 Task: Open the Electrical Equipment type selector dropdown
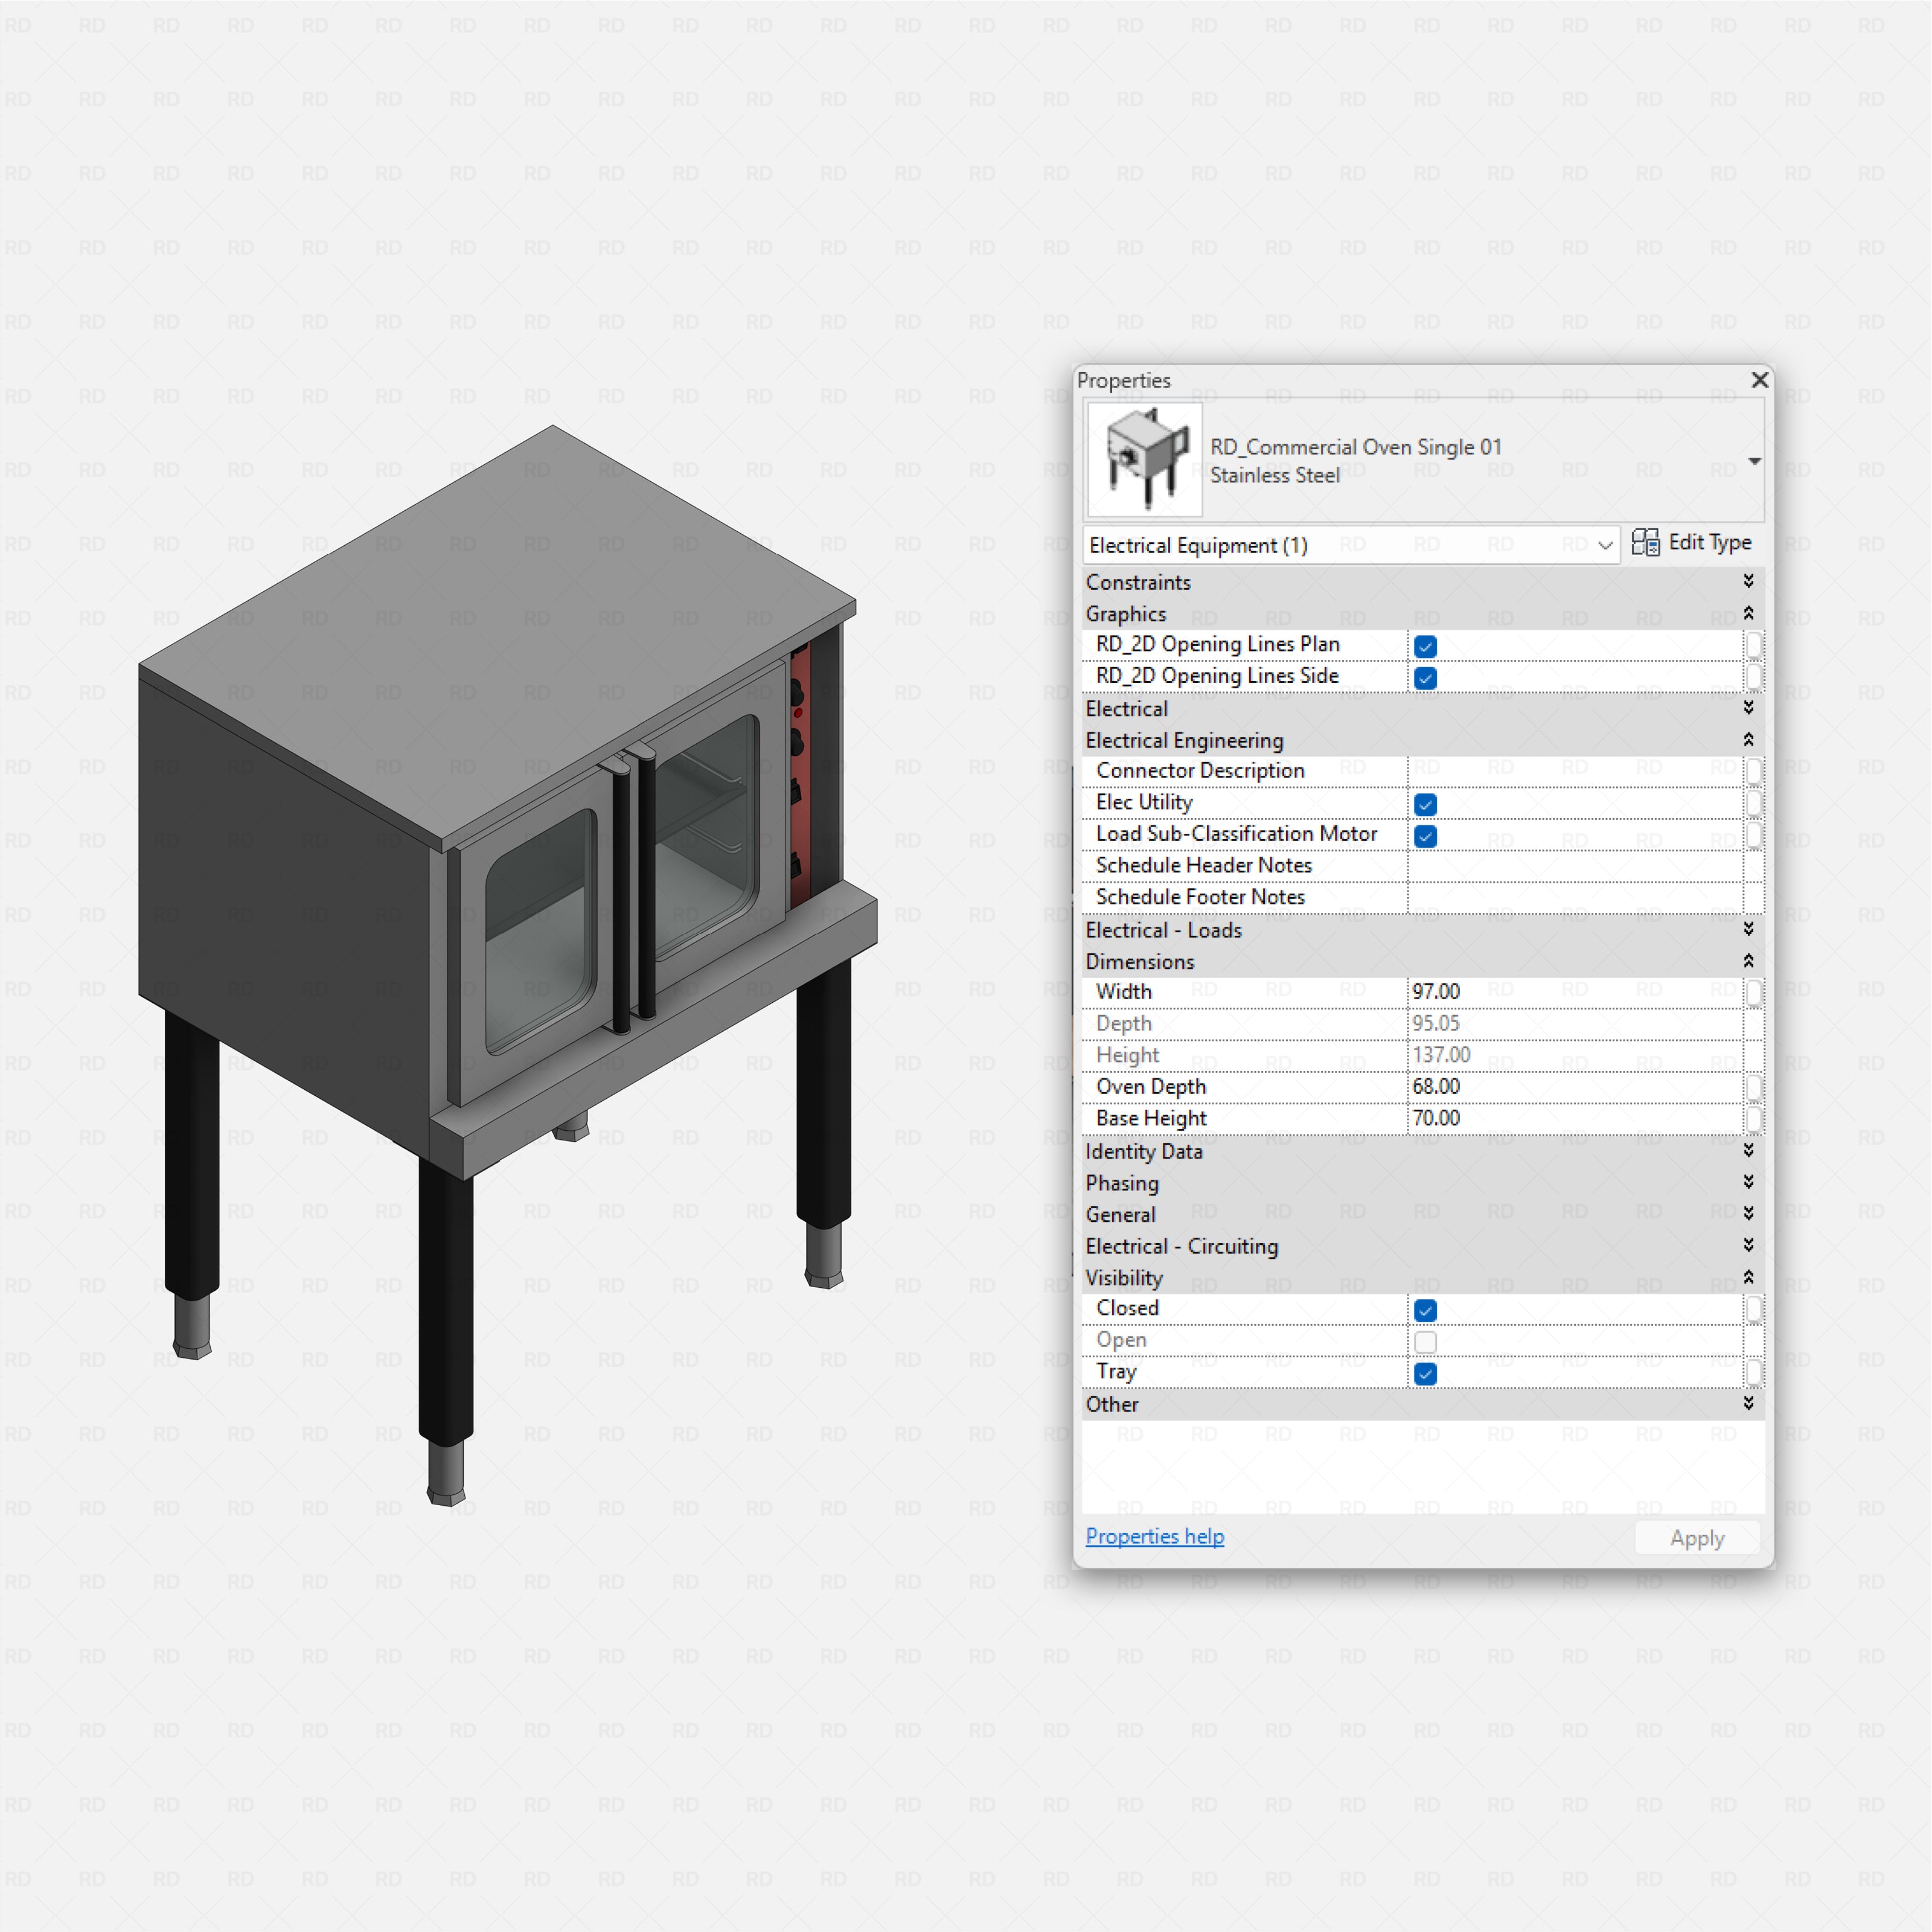pyautogui.click(x=1605, y=545)
